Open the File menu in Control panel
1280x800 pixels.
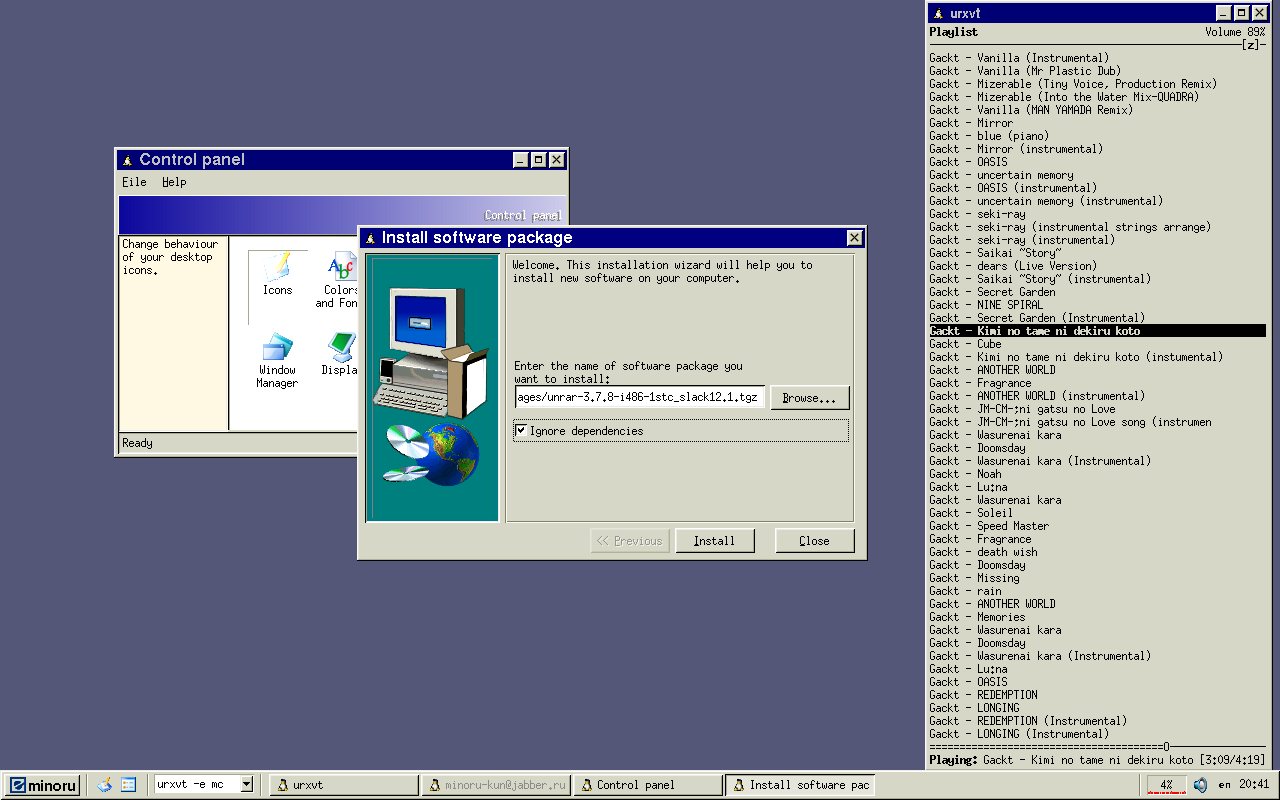[134, 182]
